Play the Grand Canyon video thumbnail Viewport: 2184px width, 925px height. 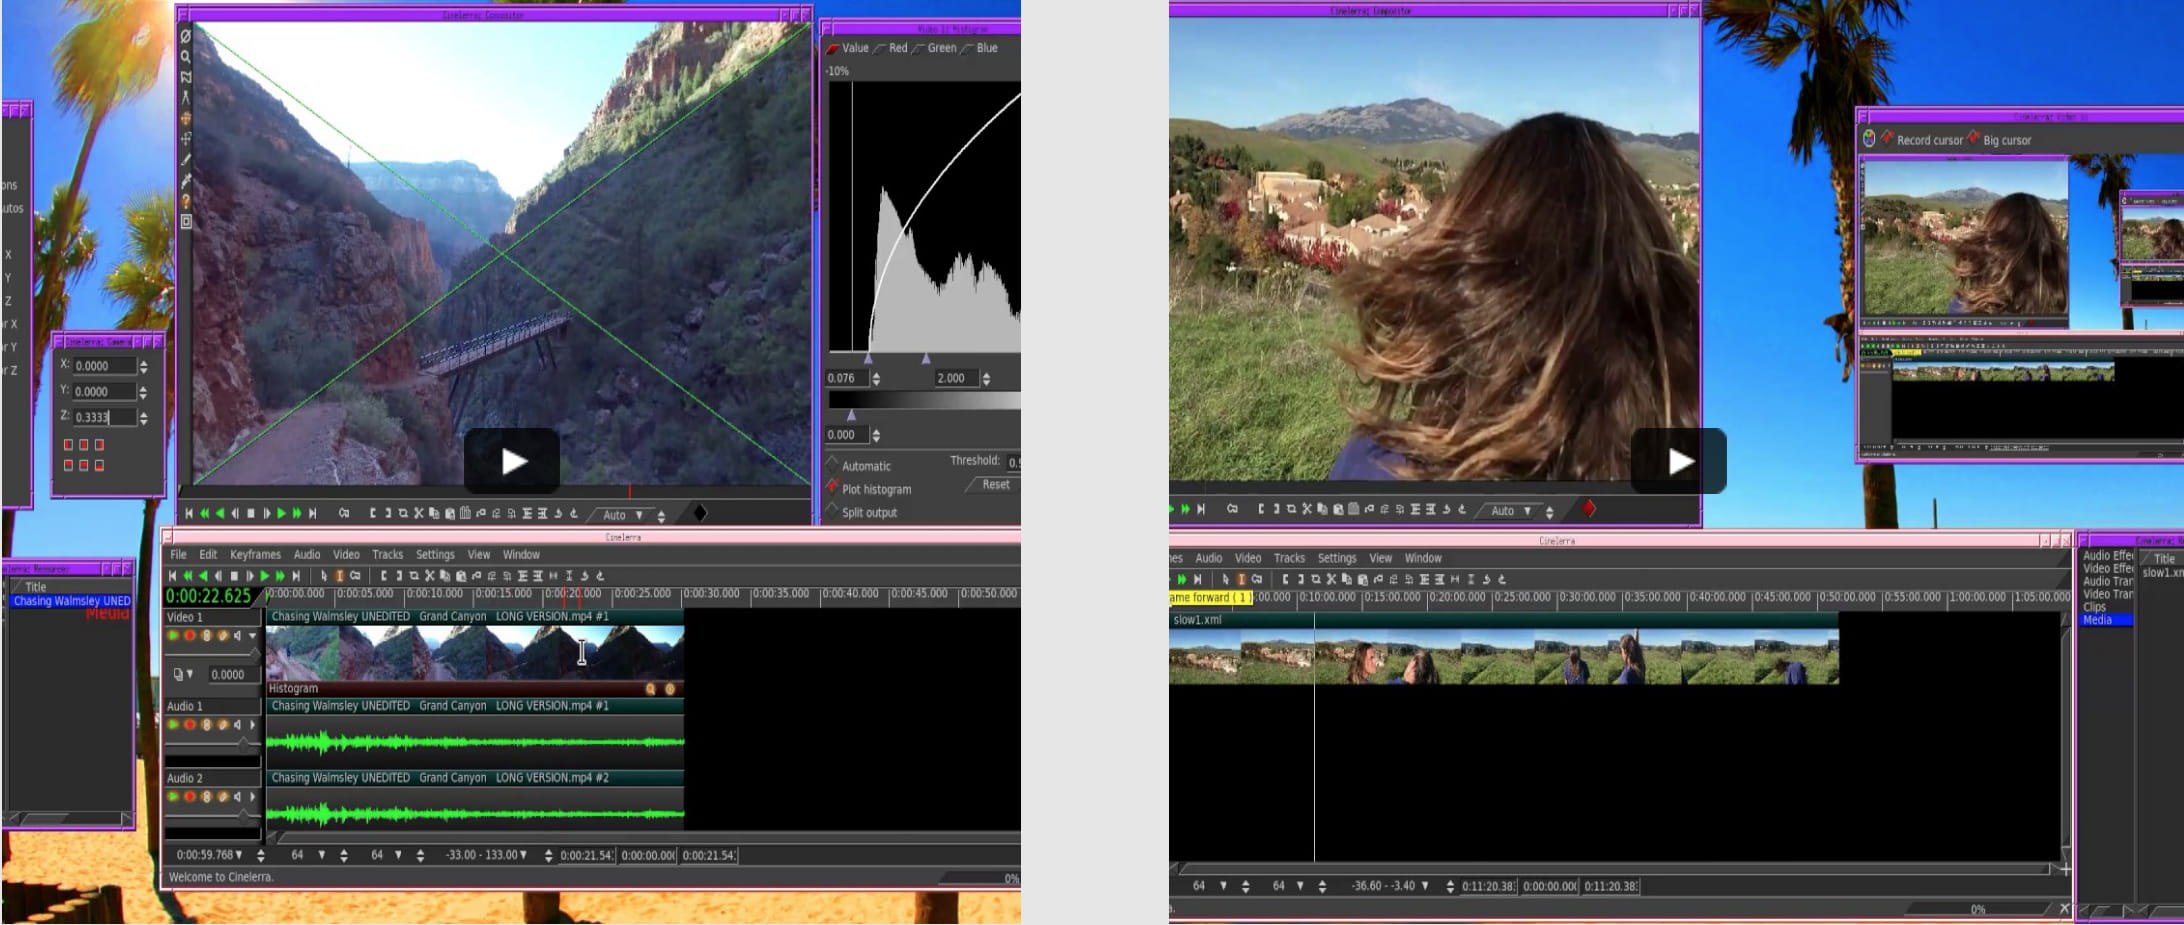(x=512, y=461)
